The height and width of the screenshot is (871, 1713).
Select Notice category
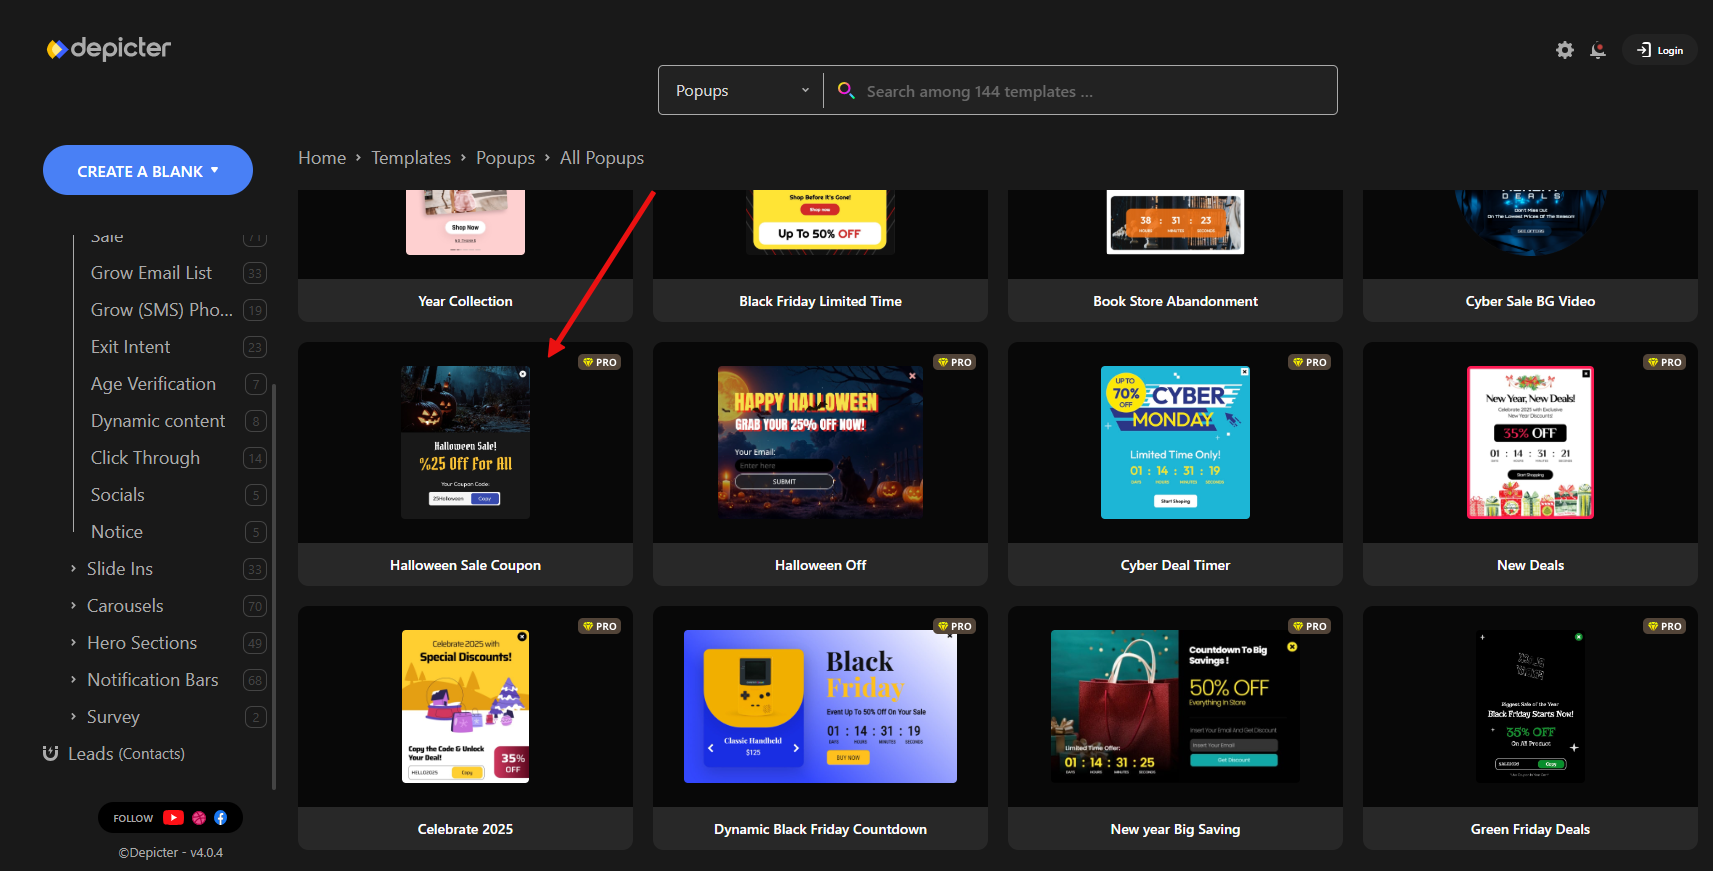(116, 532)
